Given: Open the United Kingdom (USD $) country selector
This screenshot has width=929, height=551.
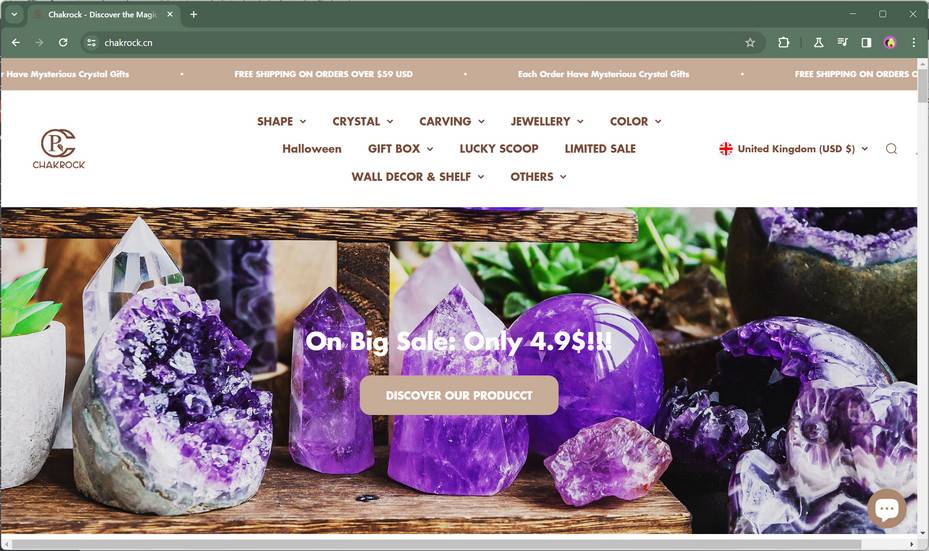Looking at the screenshot, I should [794, 149].
